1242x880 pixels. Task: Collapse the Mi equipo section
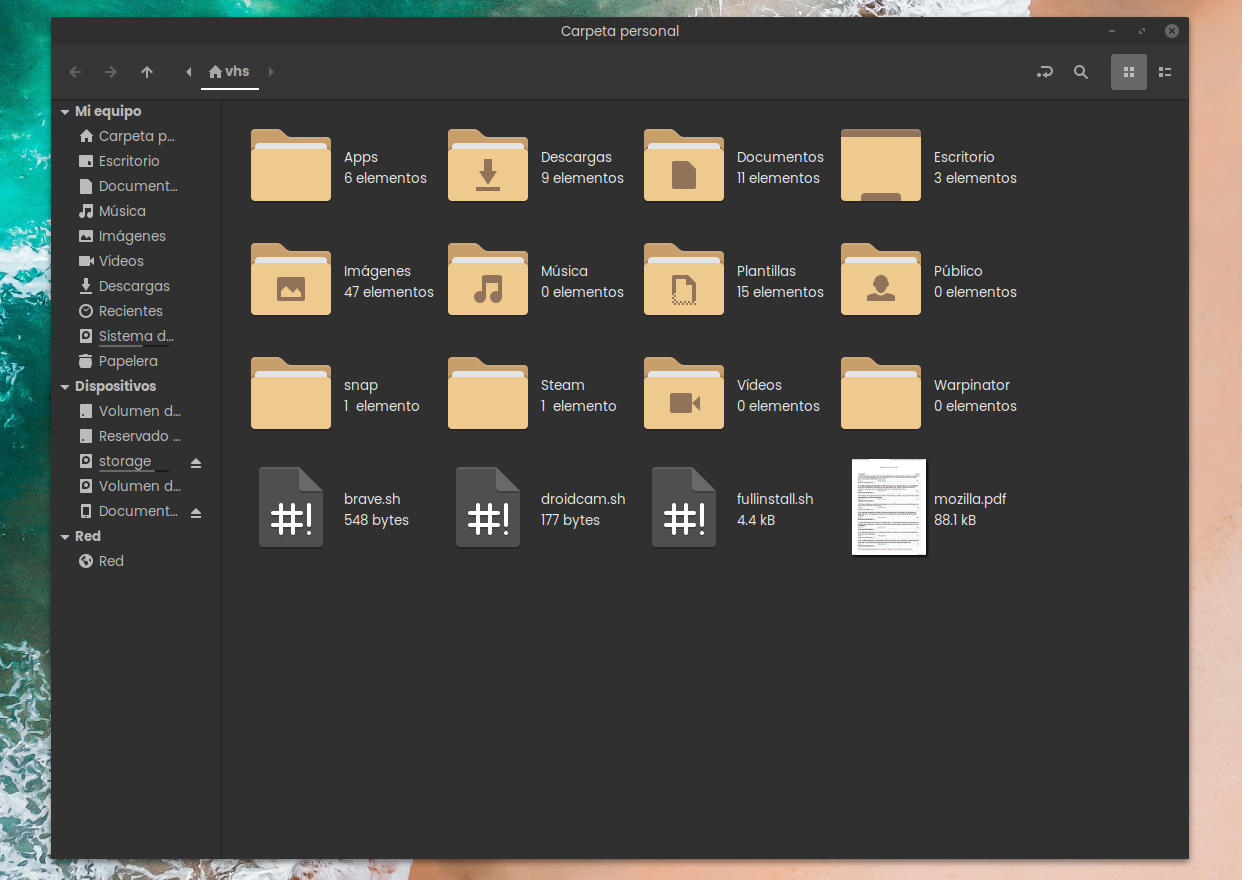65,110
